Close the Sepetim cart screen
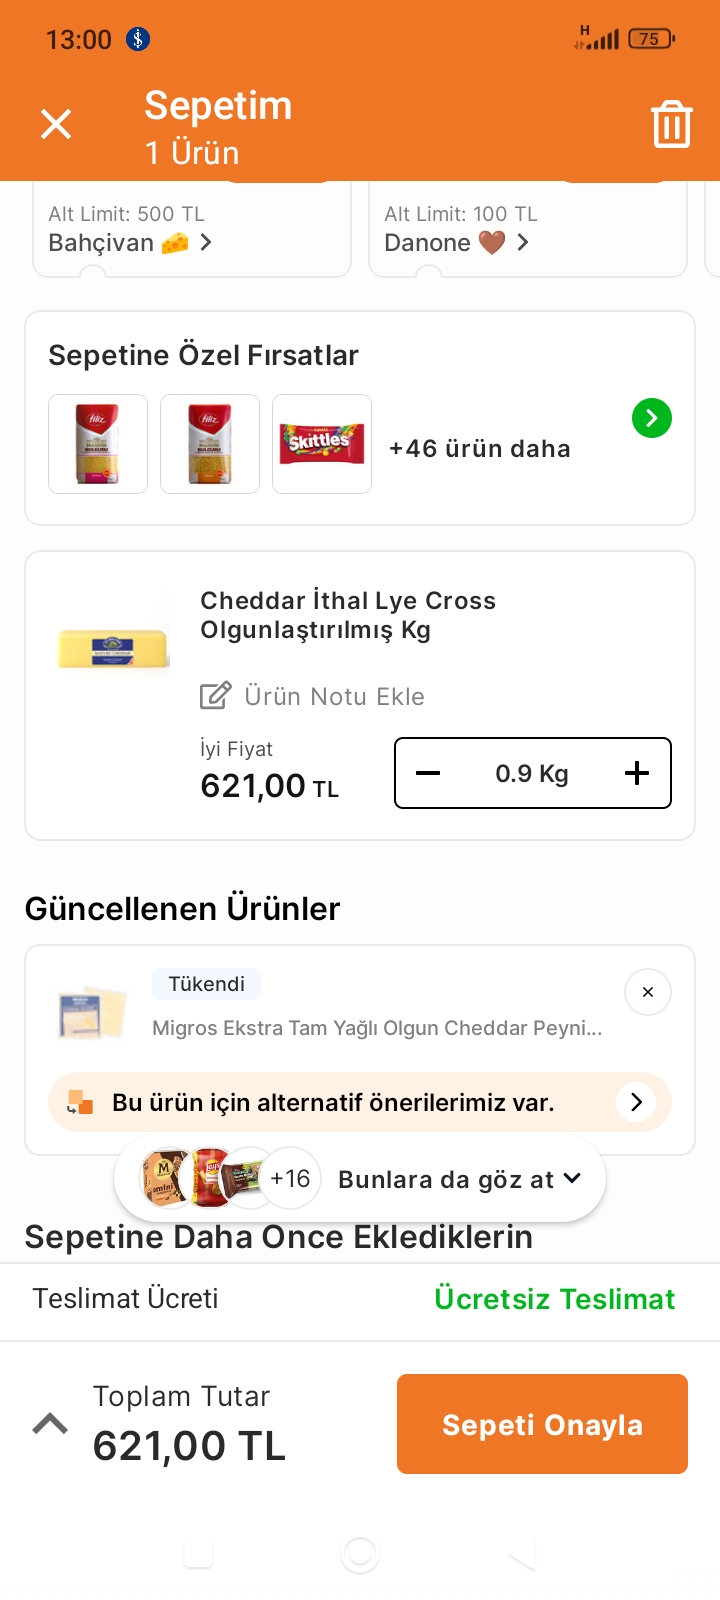720x1600 pixels. coord(56,124)
